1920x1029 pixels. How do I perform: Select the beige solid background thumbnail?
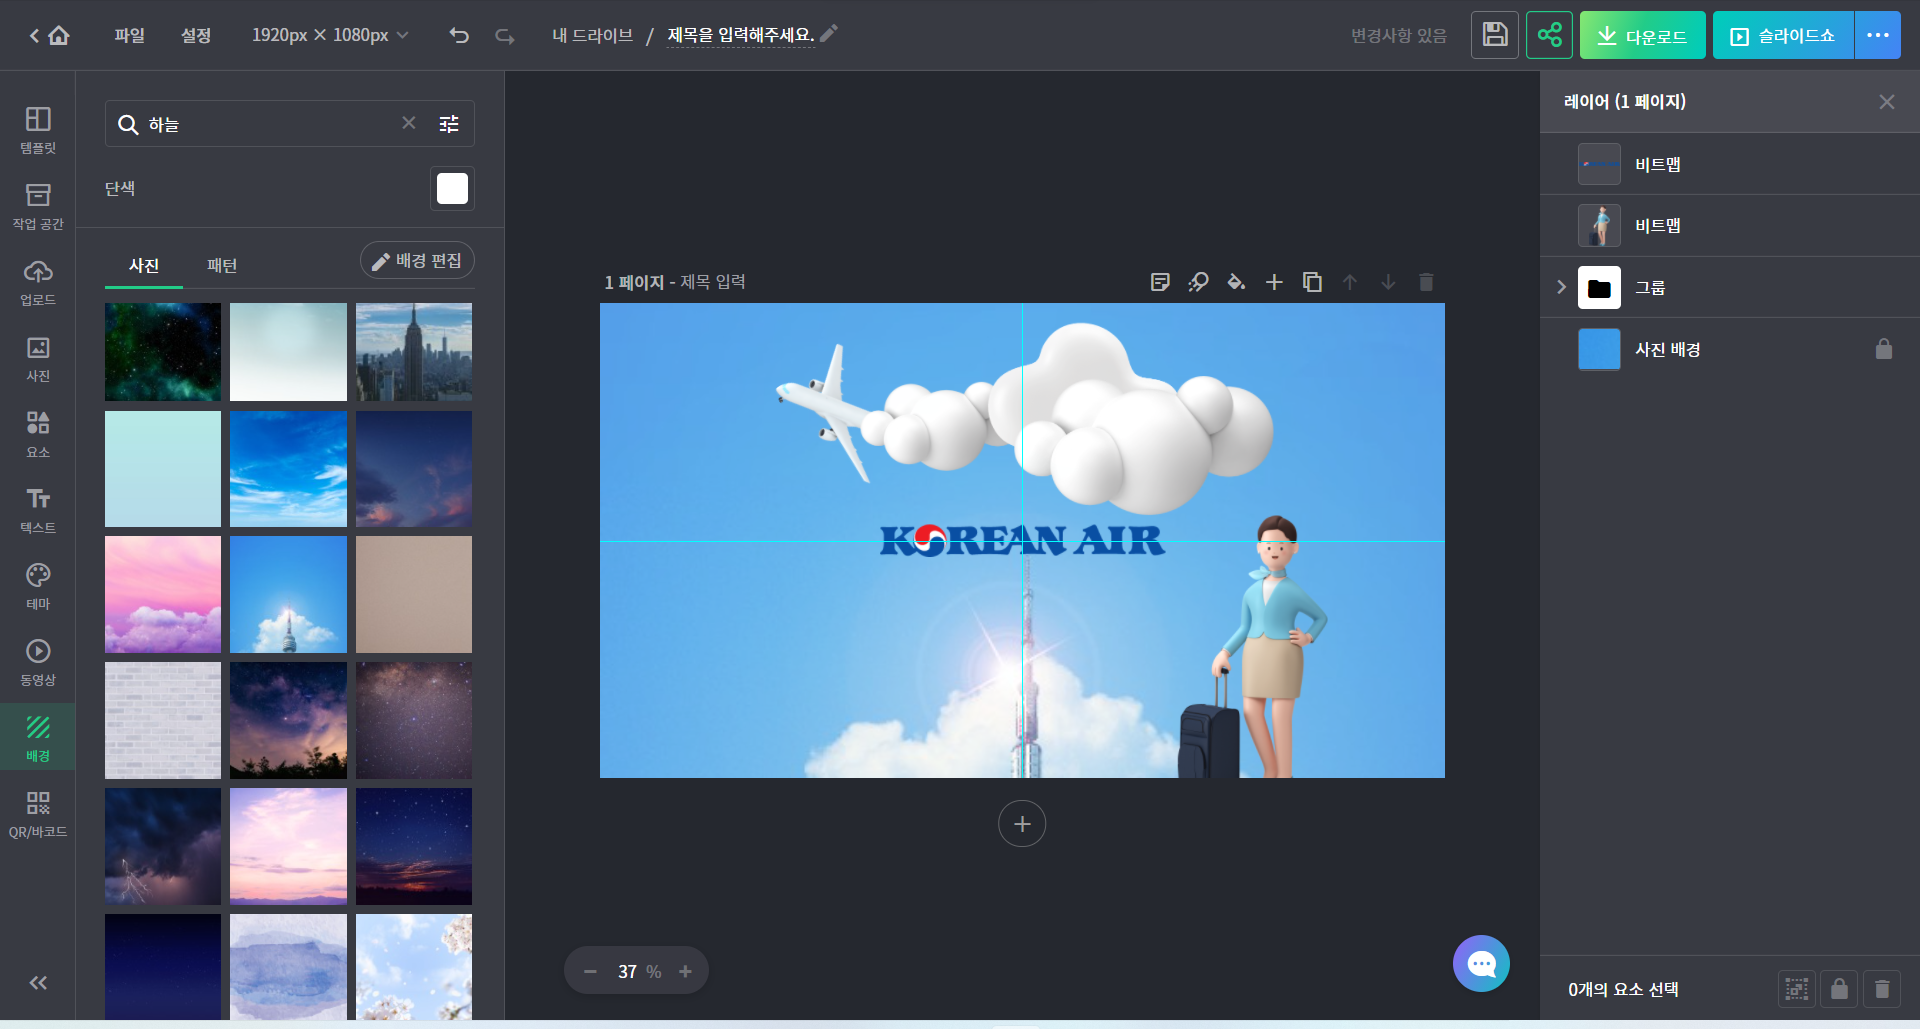pyautogui.click(x=414, y=594)
